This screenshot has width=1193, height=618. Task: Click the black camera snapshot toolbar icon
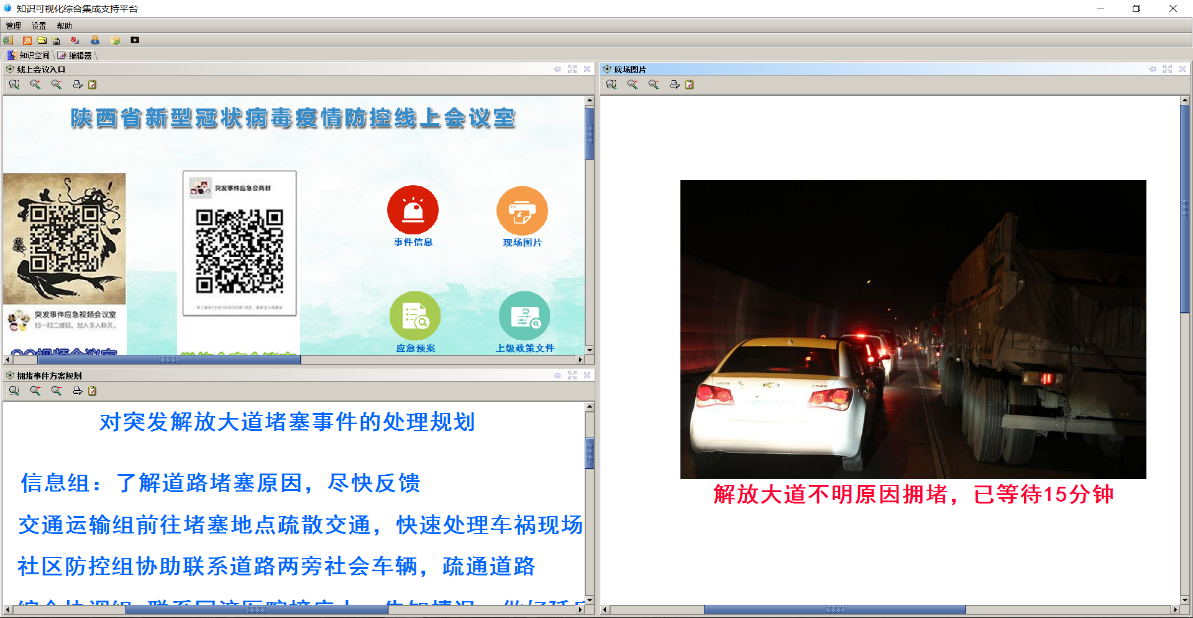pyautogui.click(x=135, y=40)
